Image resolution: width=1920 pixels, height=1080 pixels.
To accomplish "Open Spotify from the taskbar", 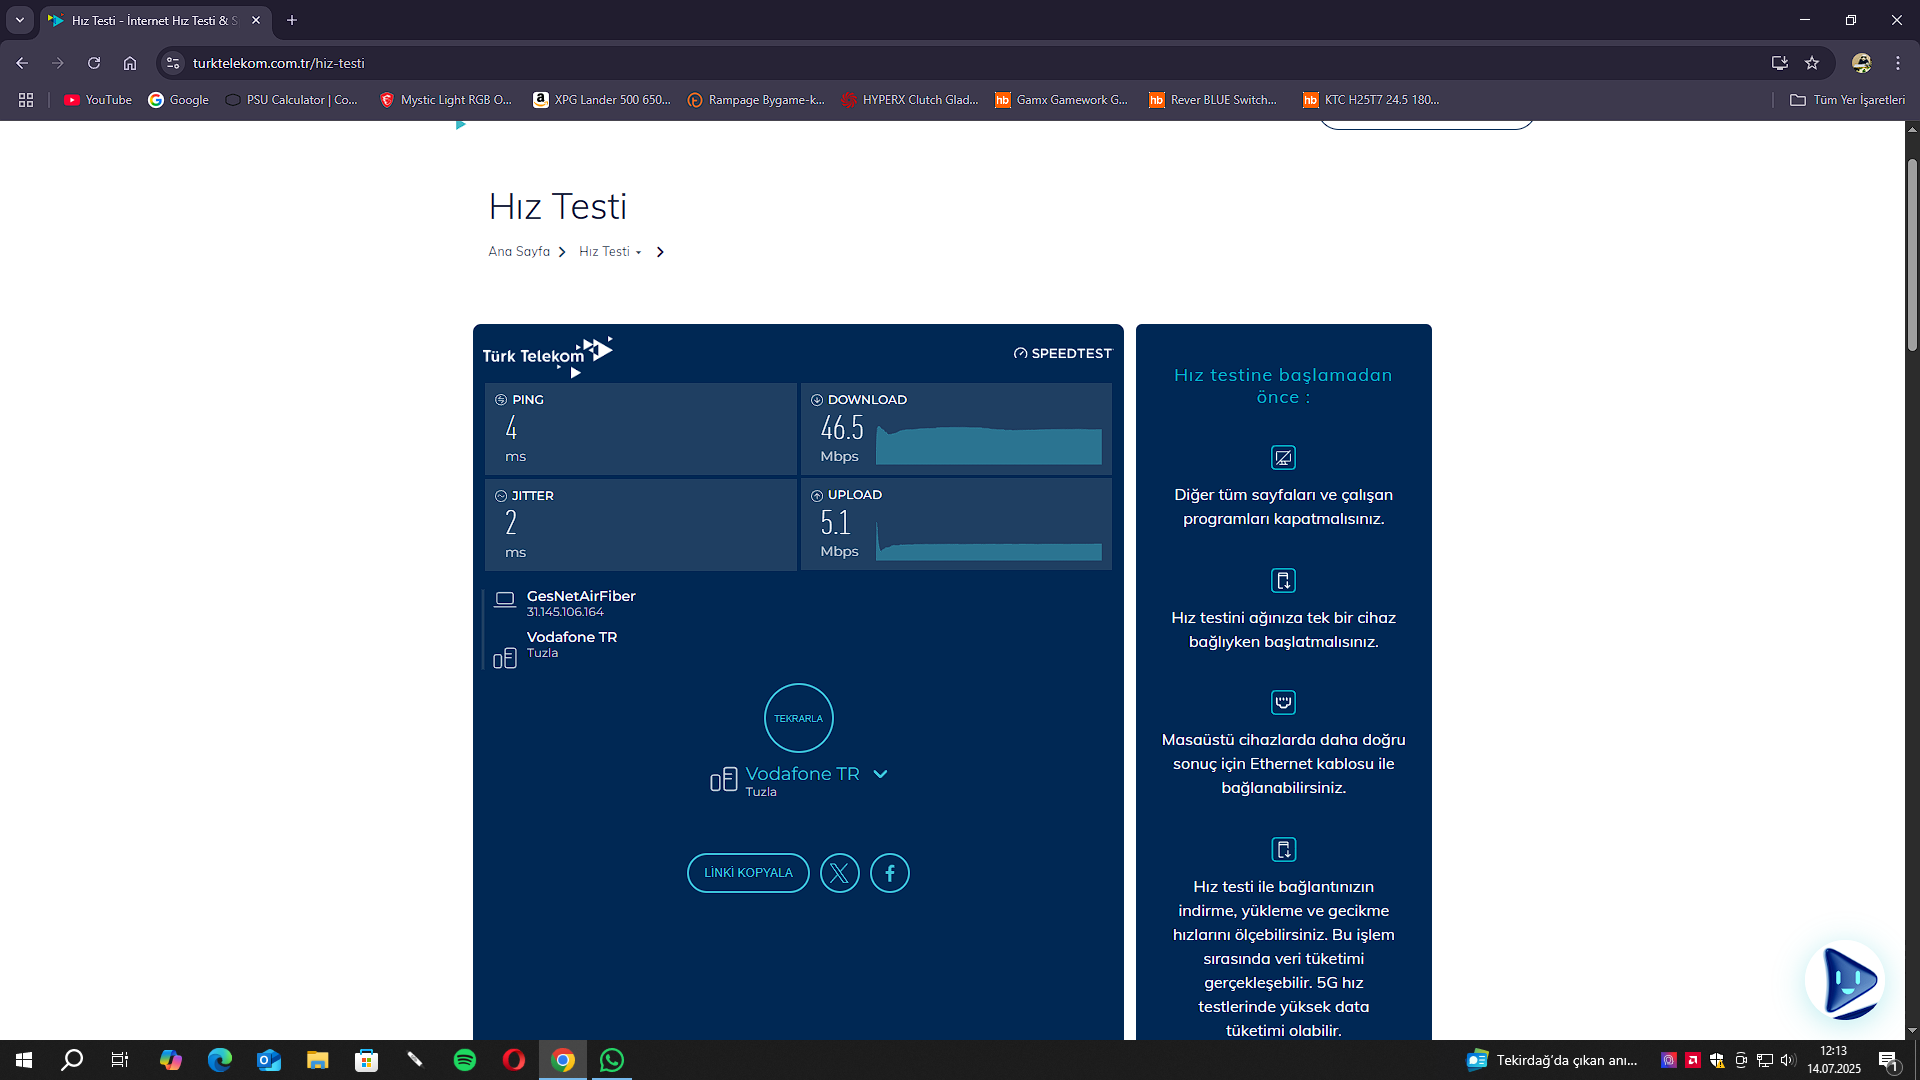I will pos(465,1060).
